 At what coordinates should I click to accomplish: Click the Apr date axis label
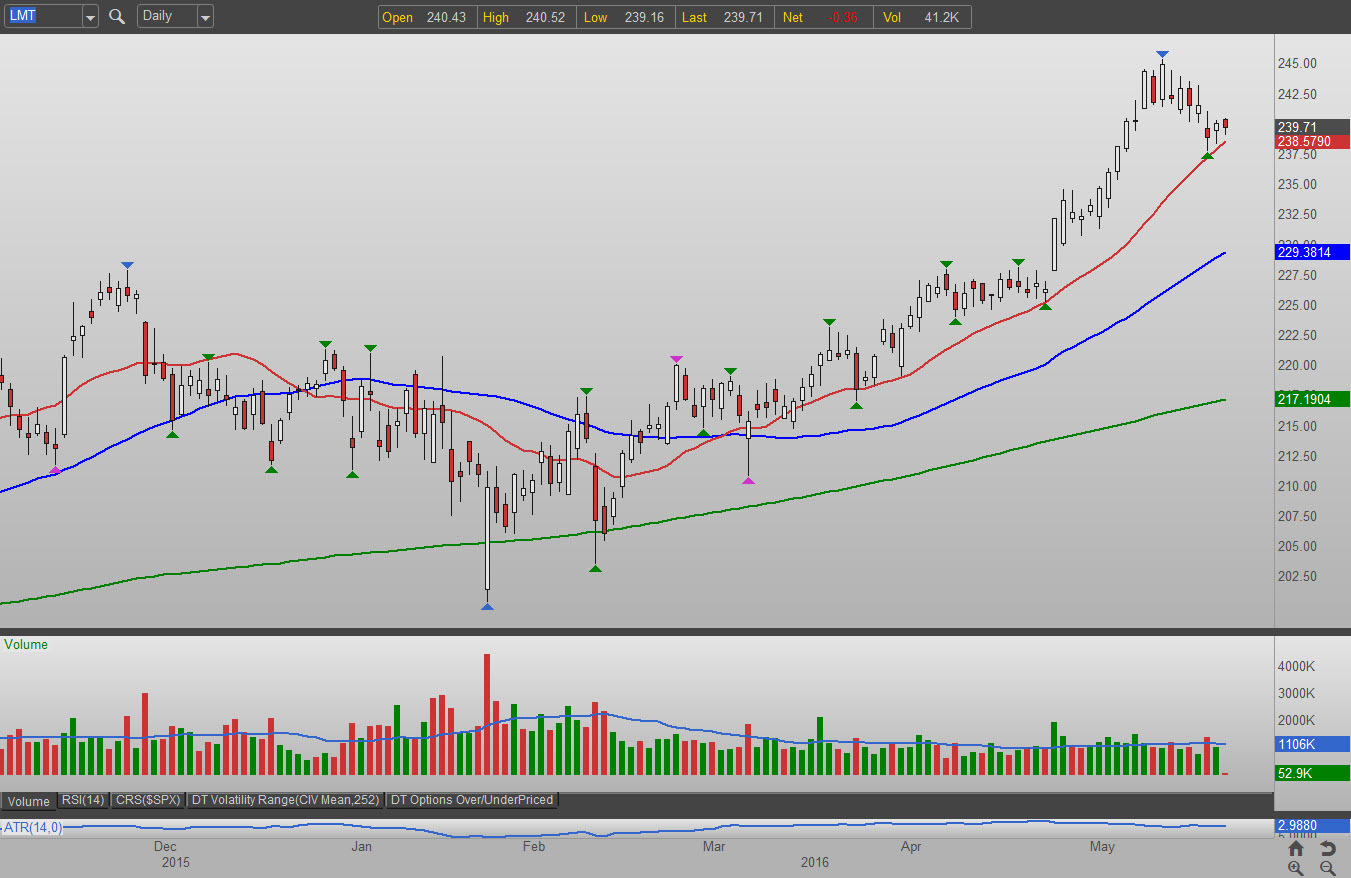[x=911, y=847]
